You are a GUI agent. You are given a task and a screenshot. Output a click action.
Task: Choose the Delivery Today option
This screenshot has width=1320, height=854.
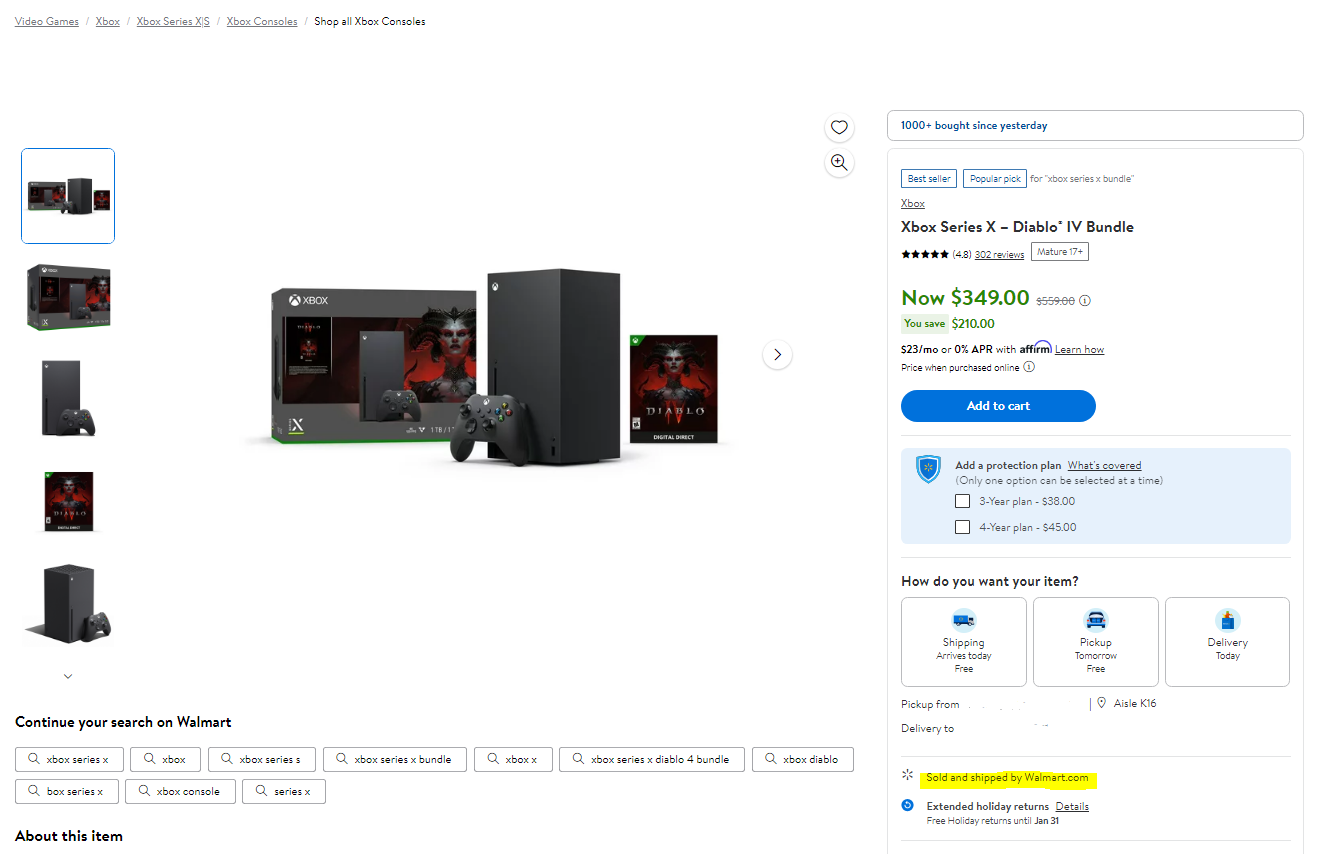(1227, 641)
